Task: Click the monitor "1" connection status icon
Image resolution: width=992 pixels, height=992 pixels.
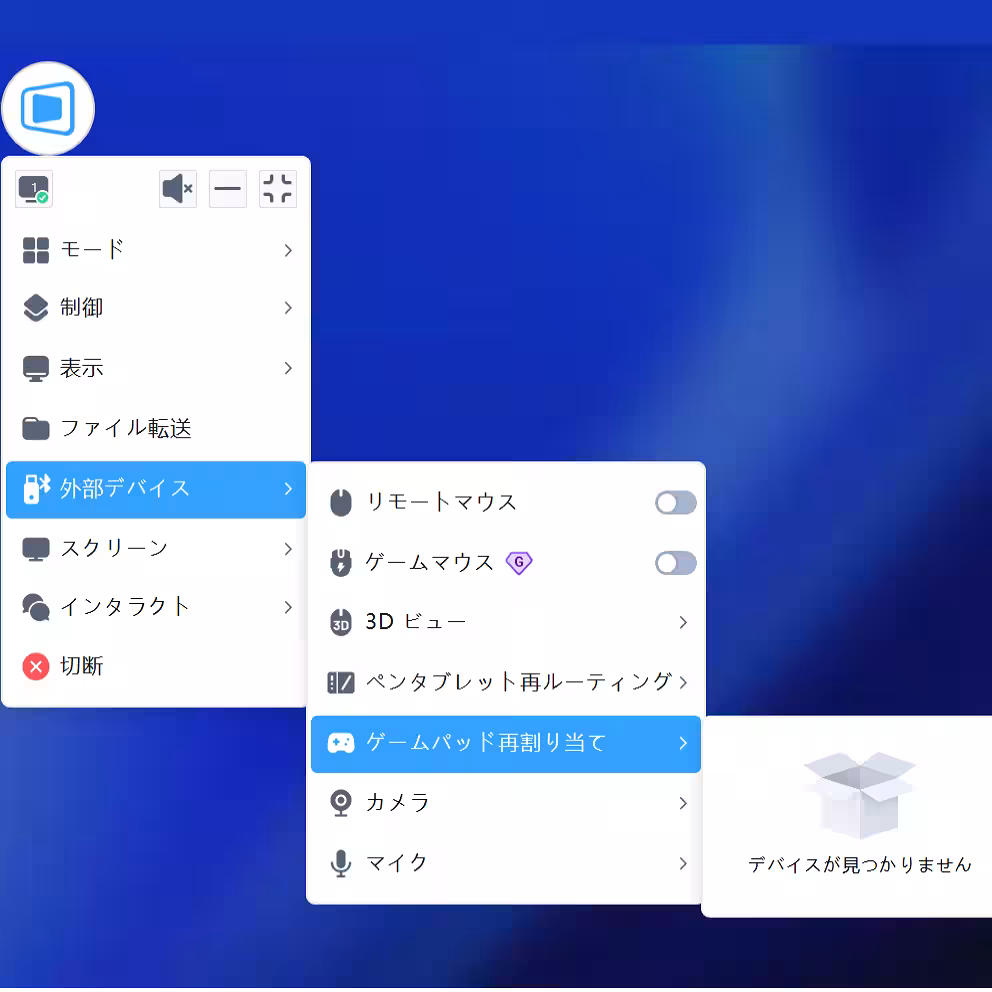Action: click(x=33, y=189)
